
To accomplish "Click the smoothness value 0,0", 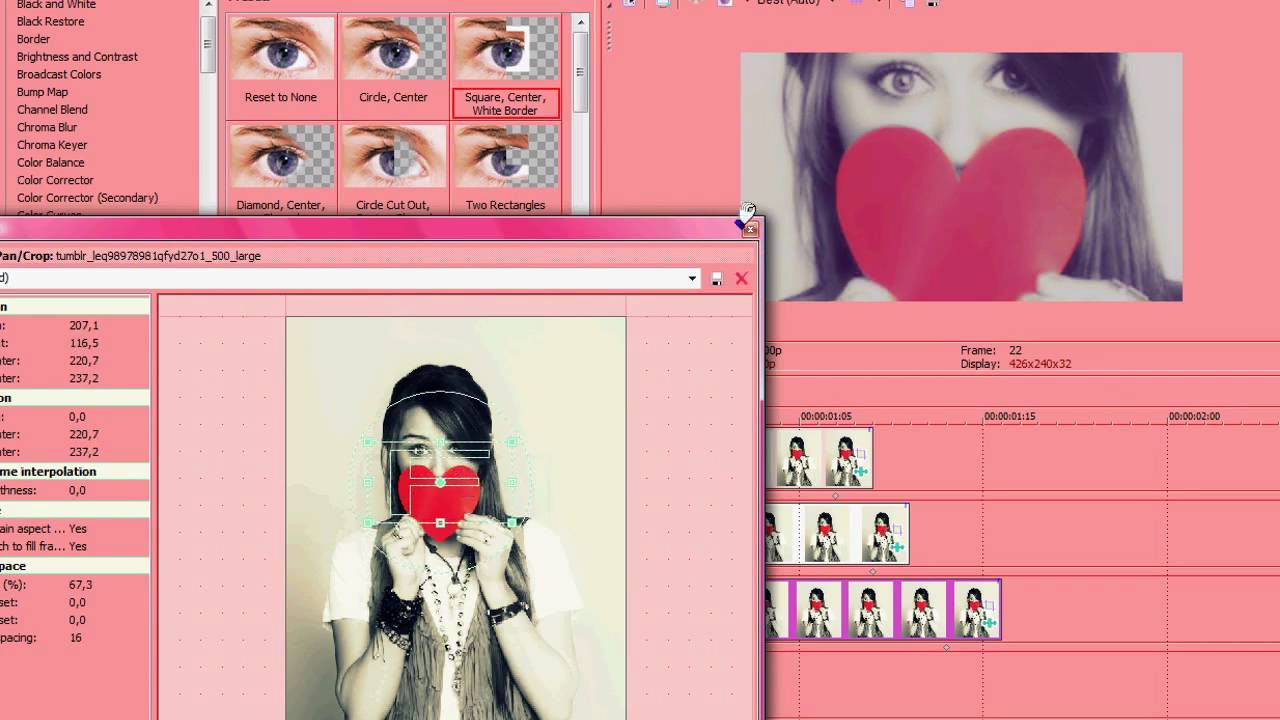I will click(x=77, y=491).
